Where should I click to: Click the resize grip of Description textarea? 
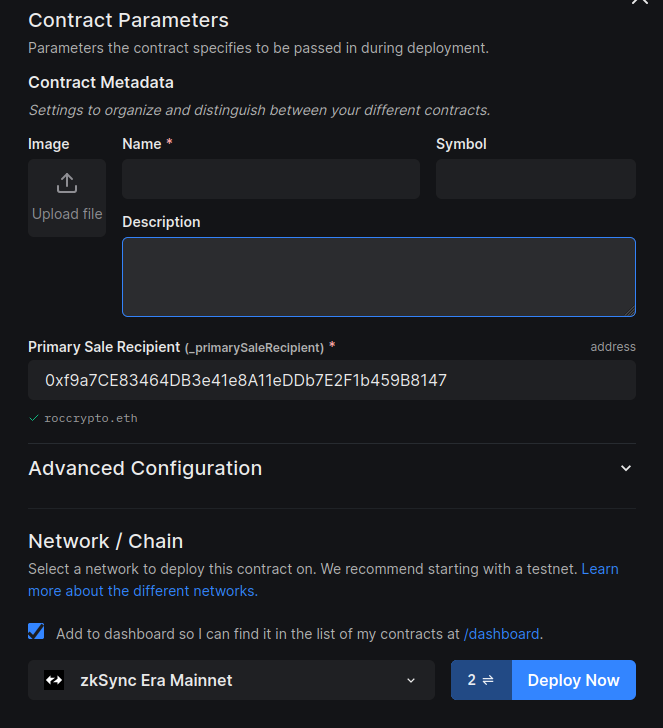pos(630,311)
